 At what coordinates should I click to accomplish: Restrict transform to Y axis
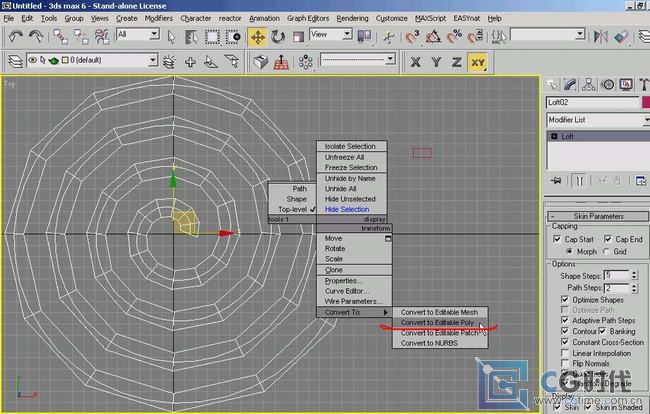pyautogui.click(x=436, y=62)
